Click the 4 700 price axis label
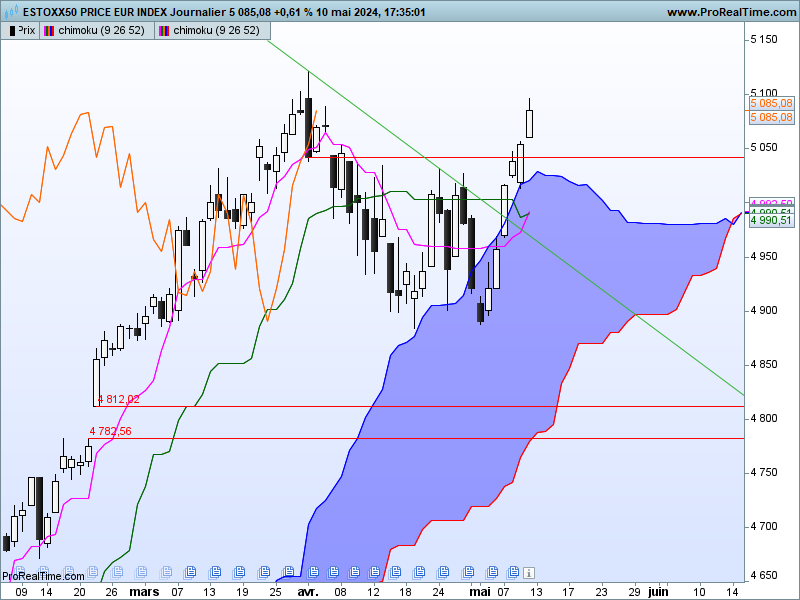This screenshot has height=600, width=800. coord(764,527)
